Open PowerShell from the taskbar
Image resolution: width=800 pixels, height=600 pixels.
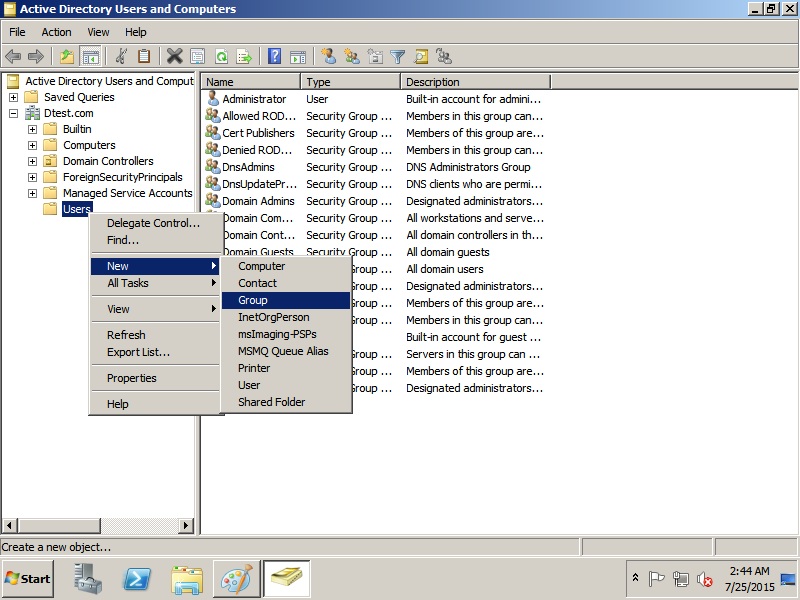pos(137,578)
